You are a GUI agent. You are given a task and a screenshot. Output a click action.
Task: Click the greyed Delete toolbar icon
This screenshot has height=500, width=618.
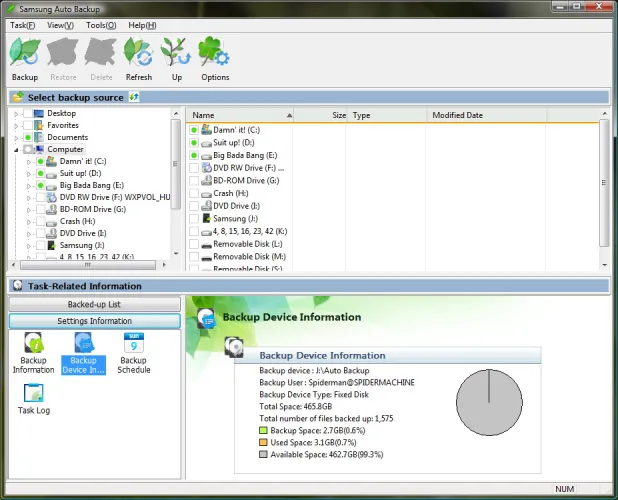[x=101, y=52]
